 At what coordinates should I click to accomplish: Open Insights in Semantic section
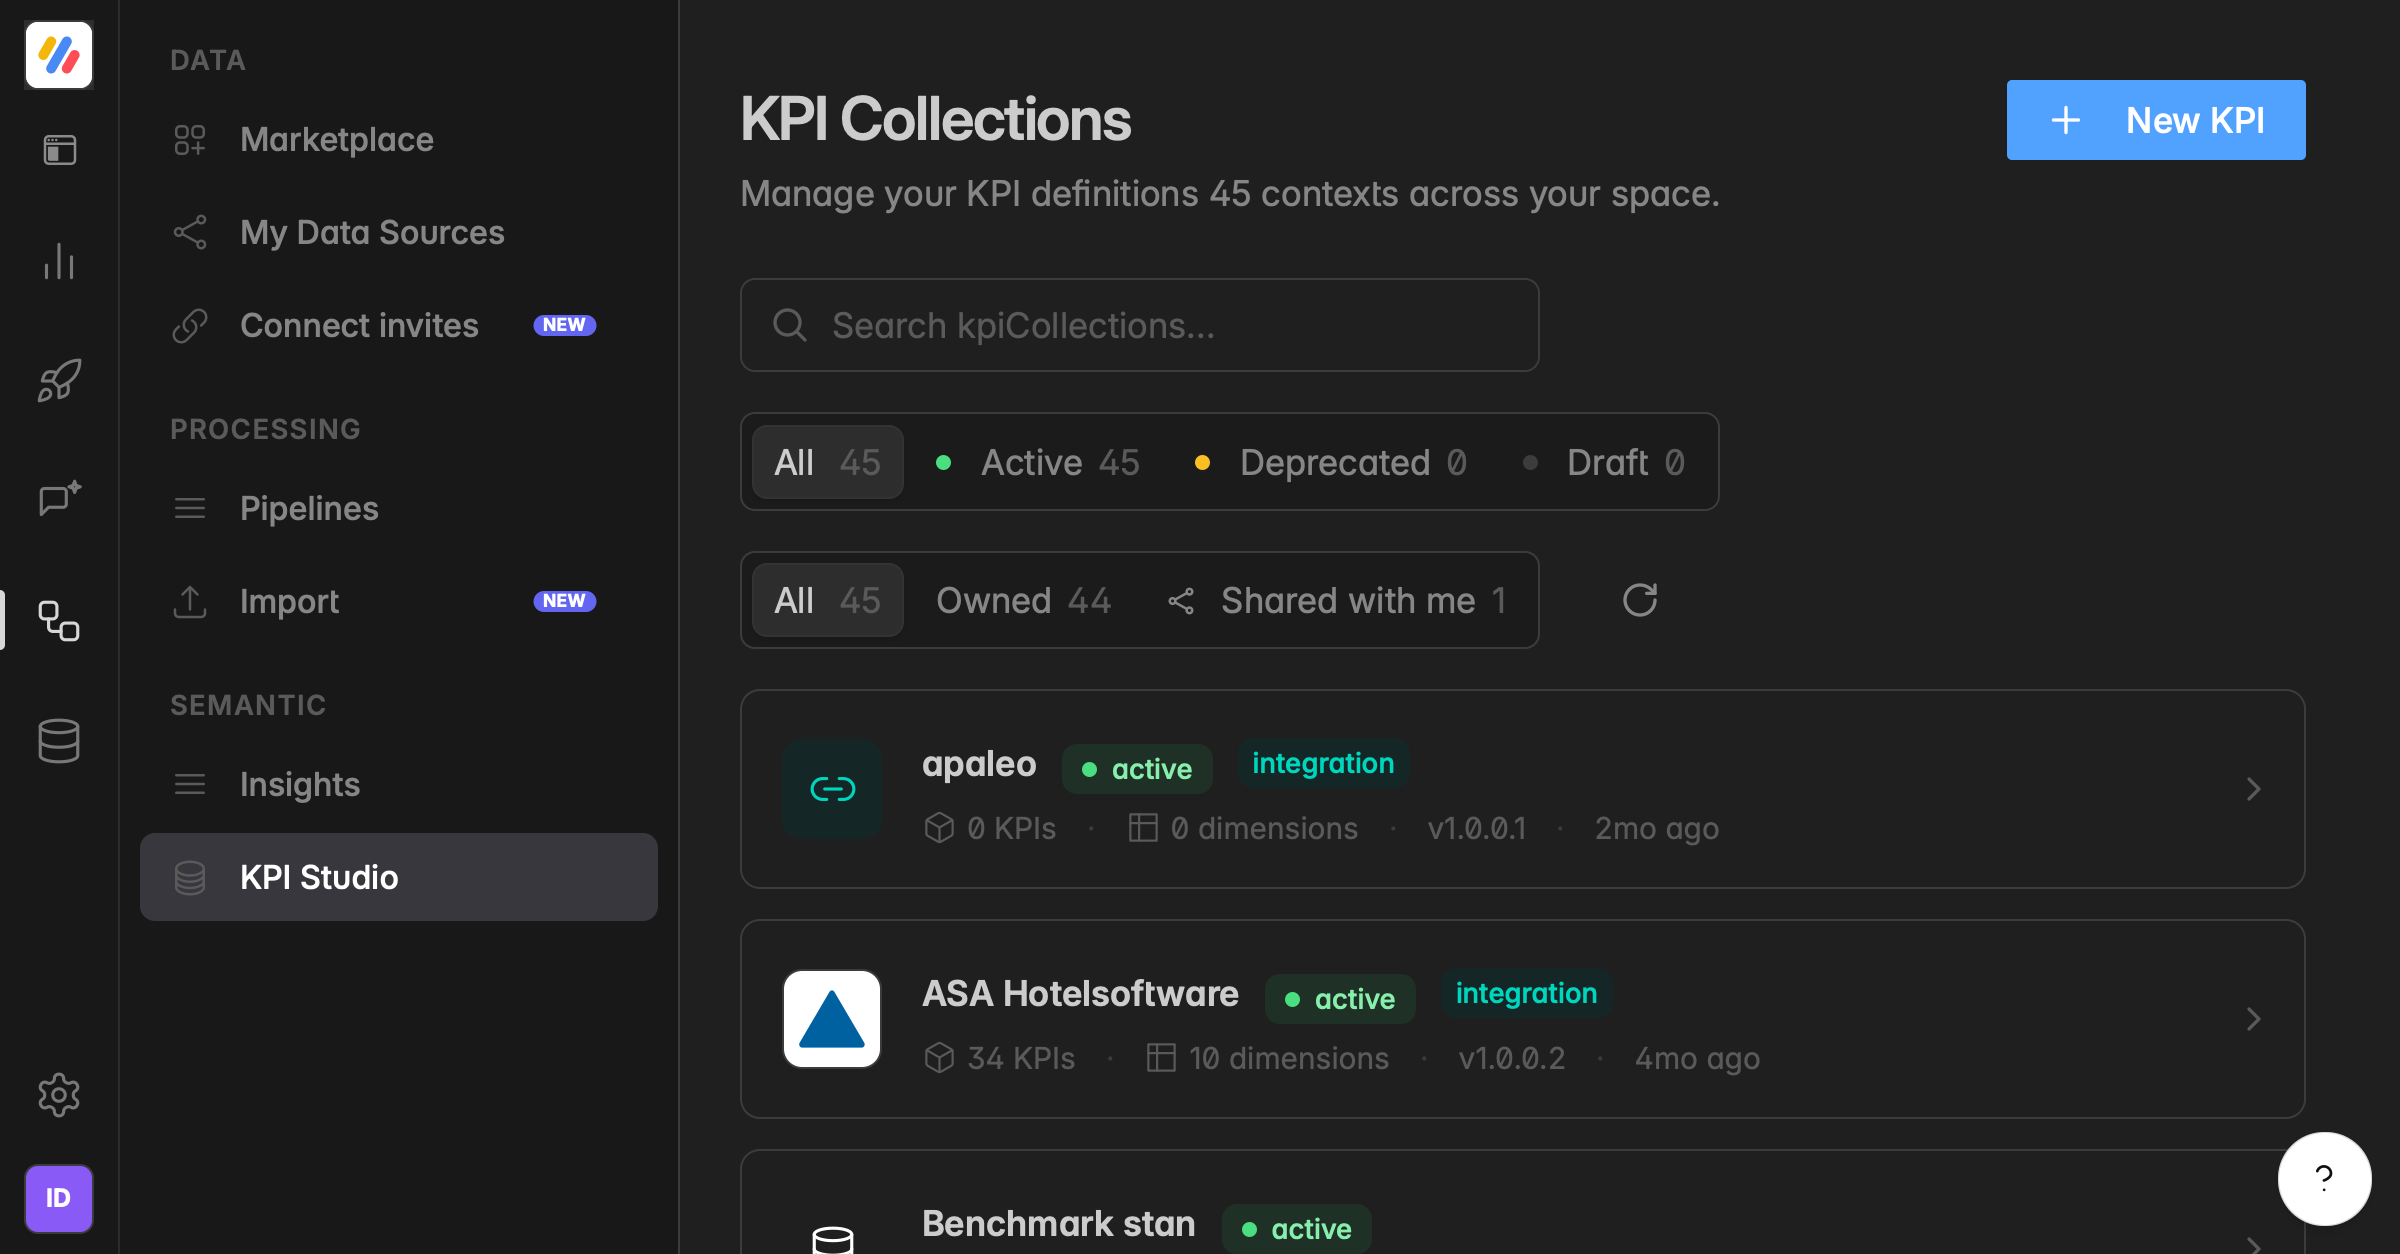(399, 785)
